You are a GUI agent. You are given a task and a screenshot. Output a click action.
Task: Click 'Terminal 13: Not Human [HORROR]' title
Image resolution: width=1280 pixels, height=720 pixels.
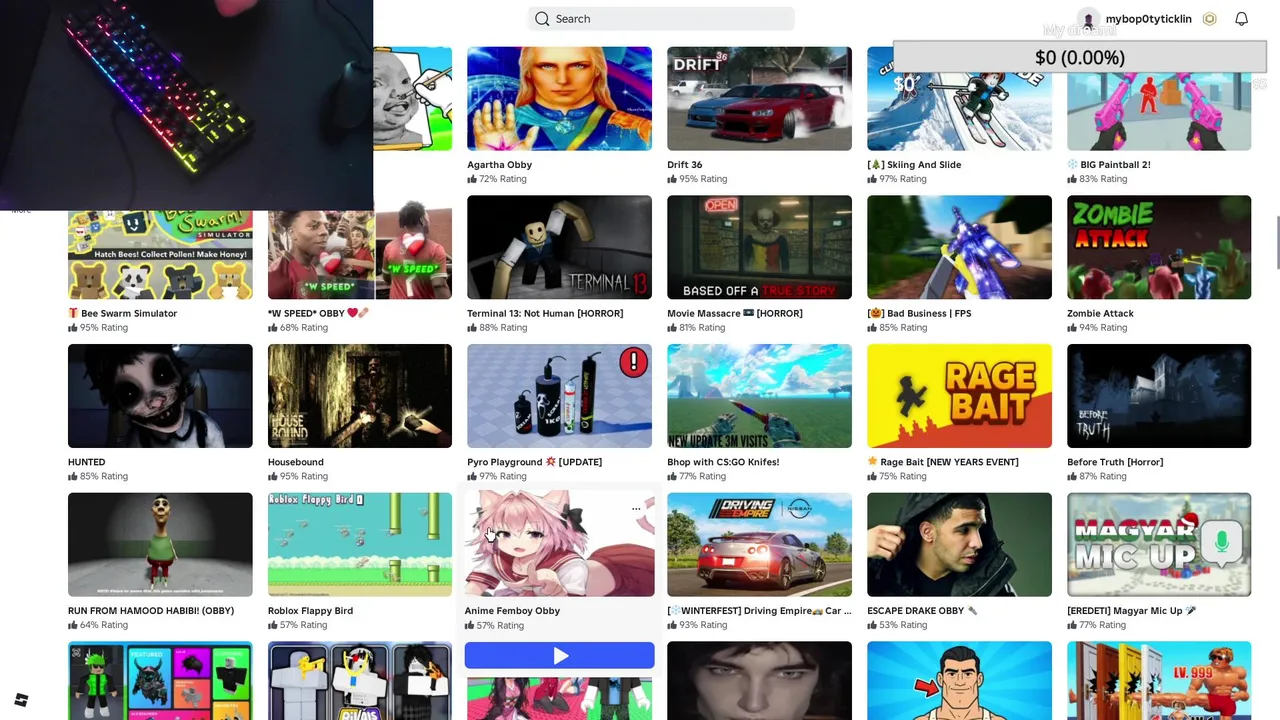545,313
